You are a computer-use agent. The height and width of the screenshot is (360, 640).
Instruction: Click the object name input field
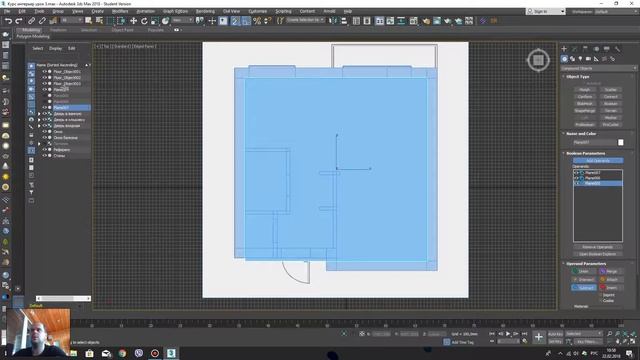tap(594, 142)
